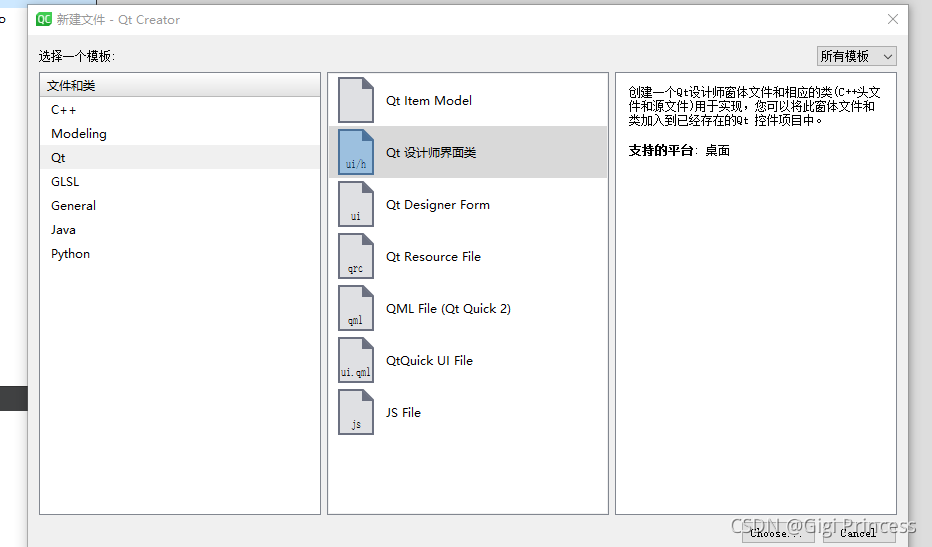This screenshot has height=547, width=932.
Task: Choose the JS File template label
Action: click(x=403, y=413)
